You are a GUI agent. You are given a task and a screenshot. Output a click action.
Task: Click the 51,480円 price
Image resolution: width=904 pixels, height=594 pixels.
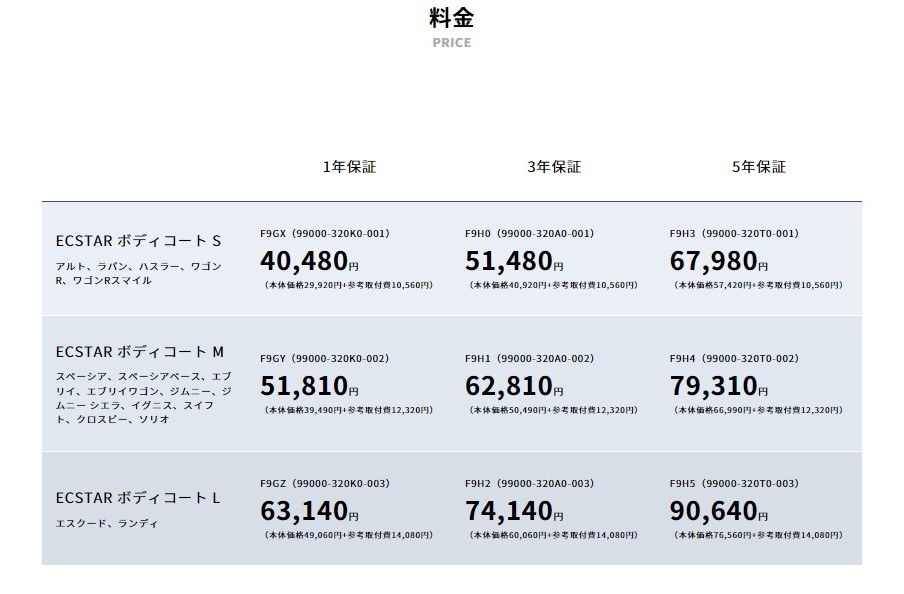click(x=514, y=261)
